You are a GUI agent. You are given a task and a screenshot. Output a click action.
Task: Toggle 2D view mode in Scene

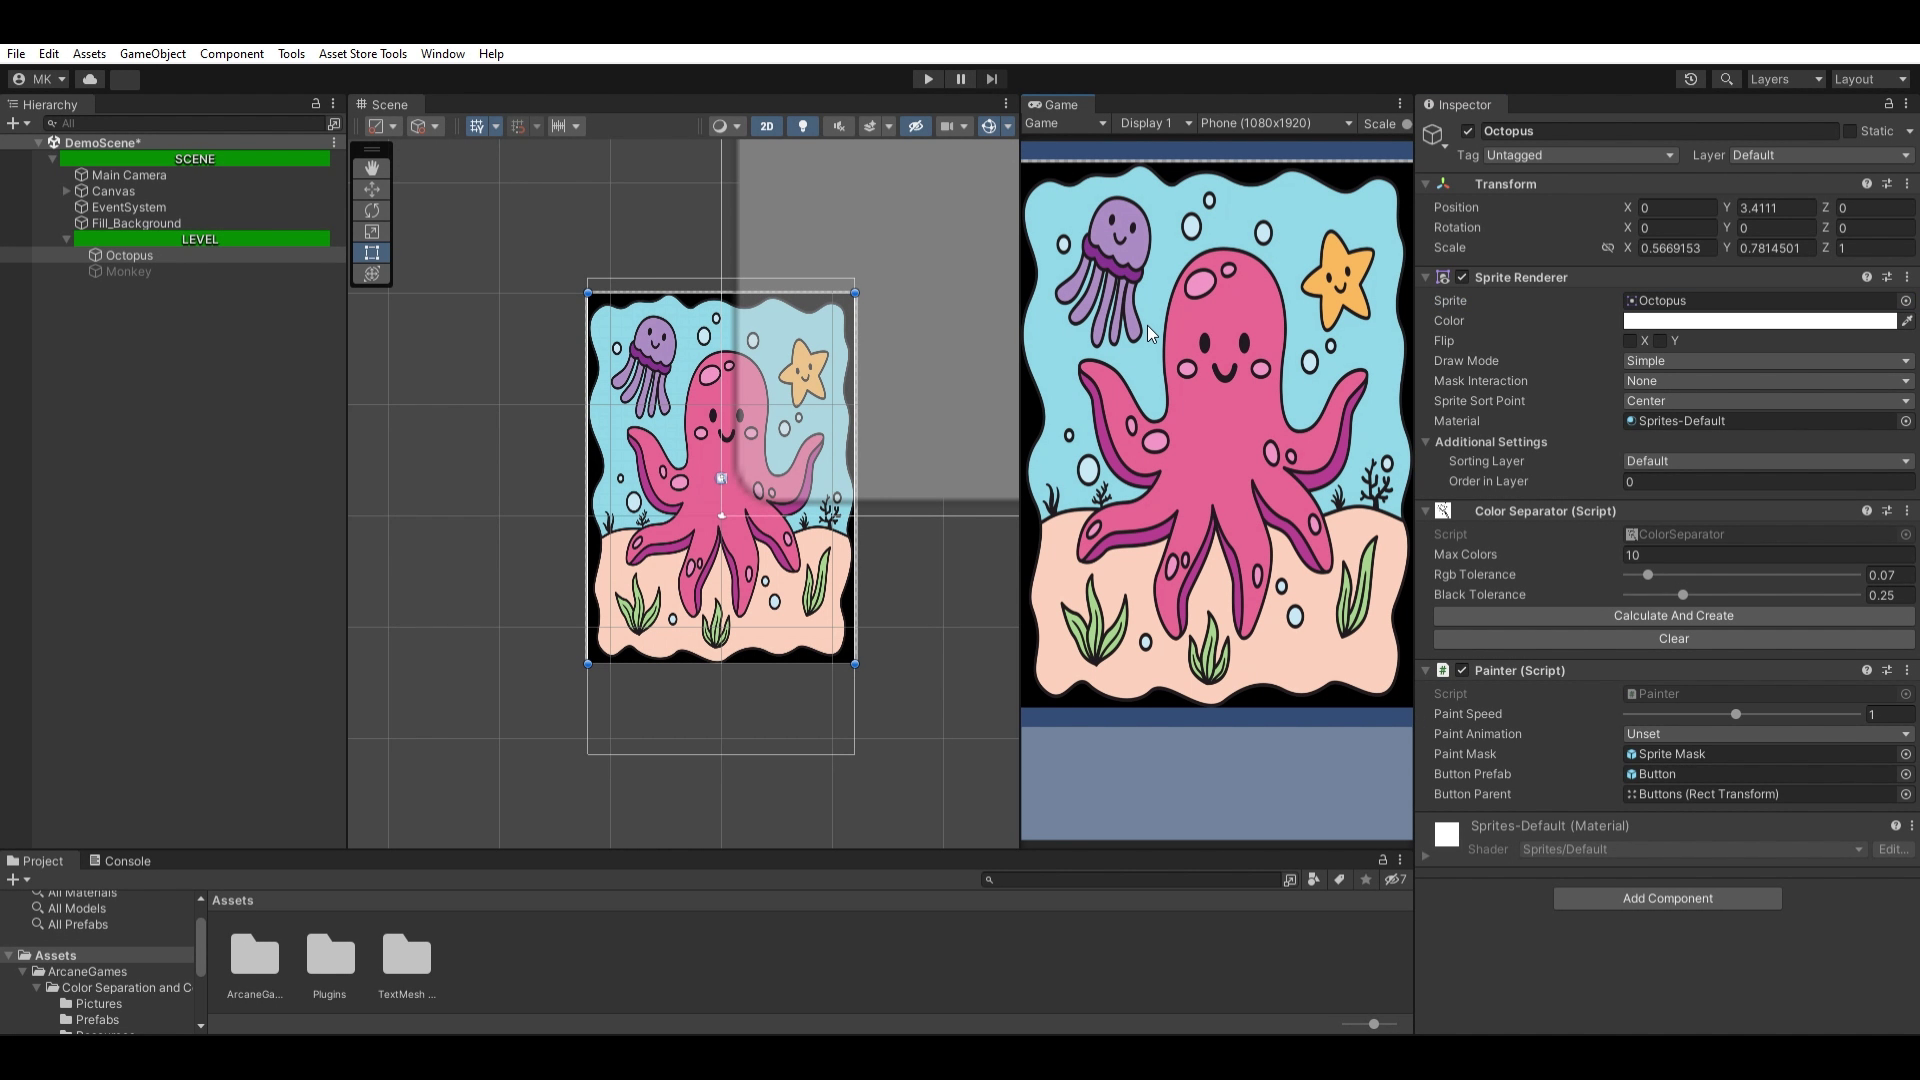click(x=767, y=126)
